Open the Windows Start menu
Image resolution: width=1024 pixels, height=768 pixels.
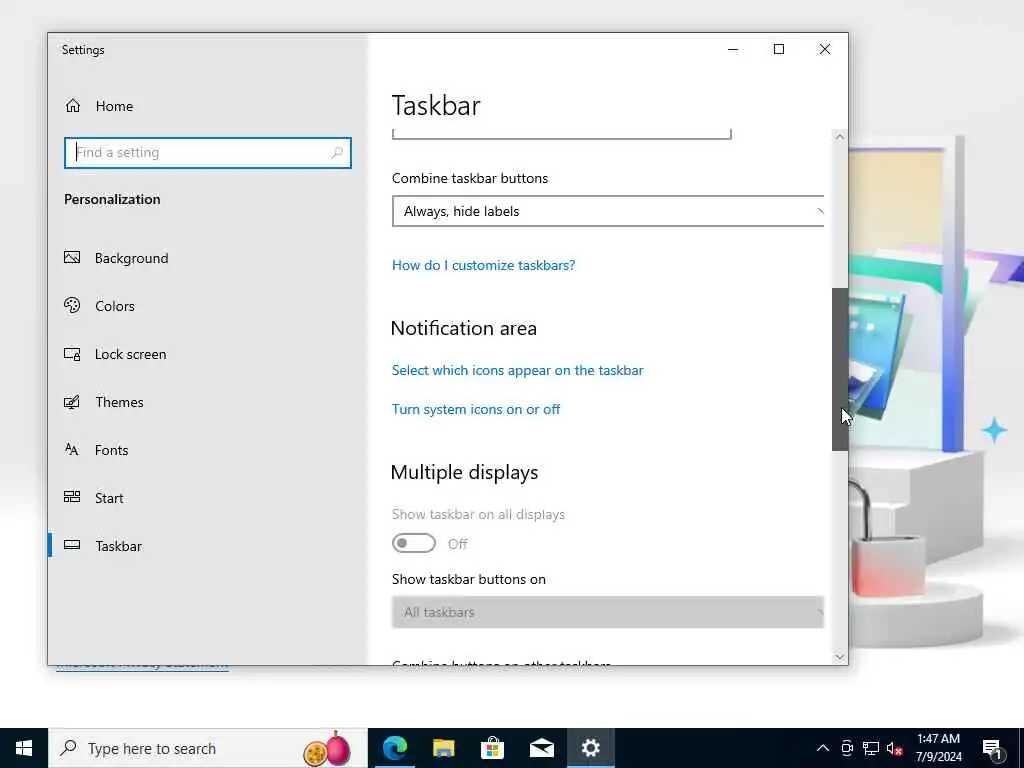tap(24, 748)
